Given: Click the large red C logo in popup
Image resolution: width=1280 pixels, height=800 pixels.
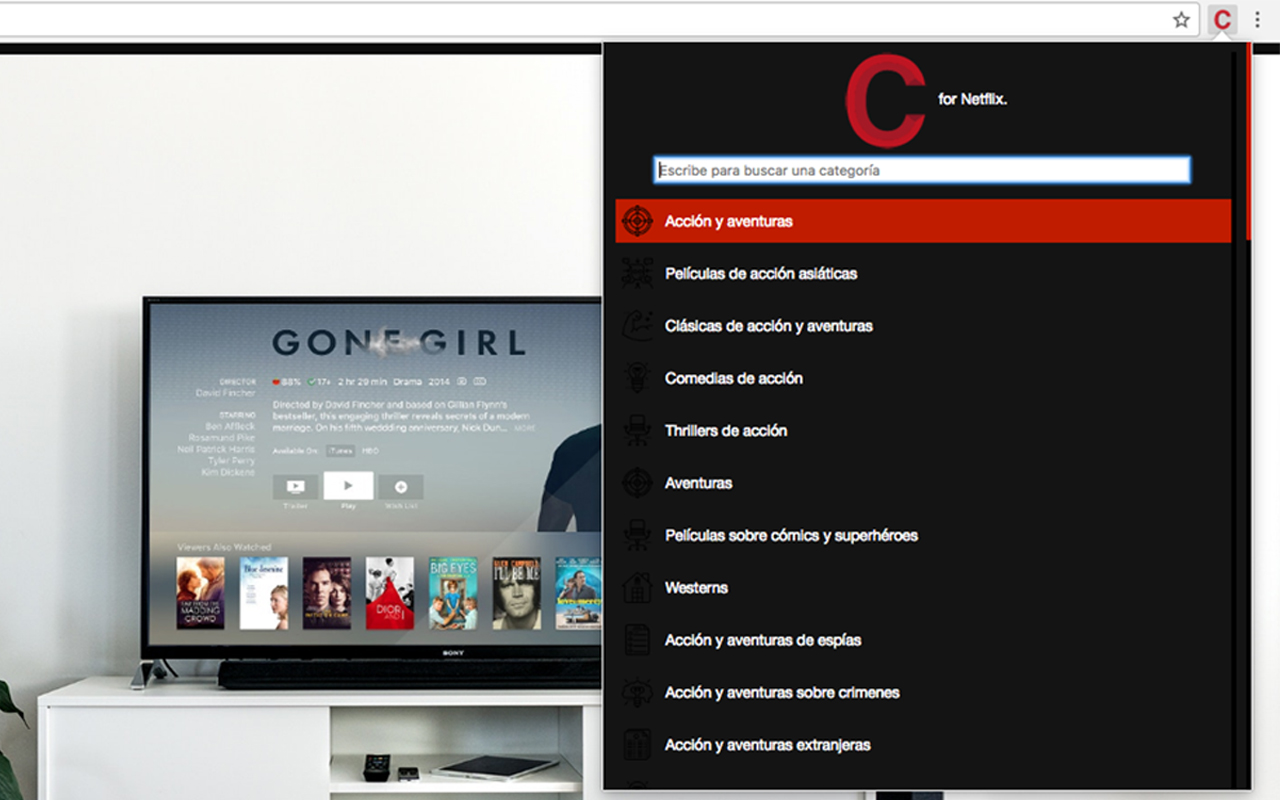Looking at the screenshot, I should pyautogui.click(x=885, y=102).
